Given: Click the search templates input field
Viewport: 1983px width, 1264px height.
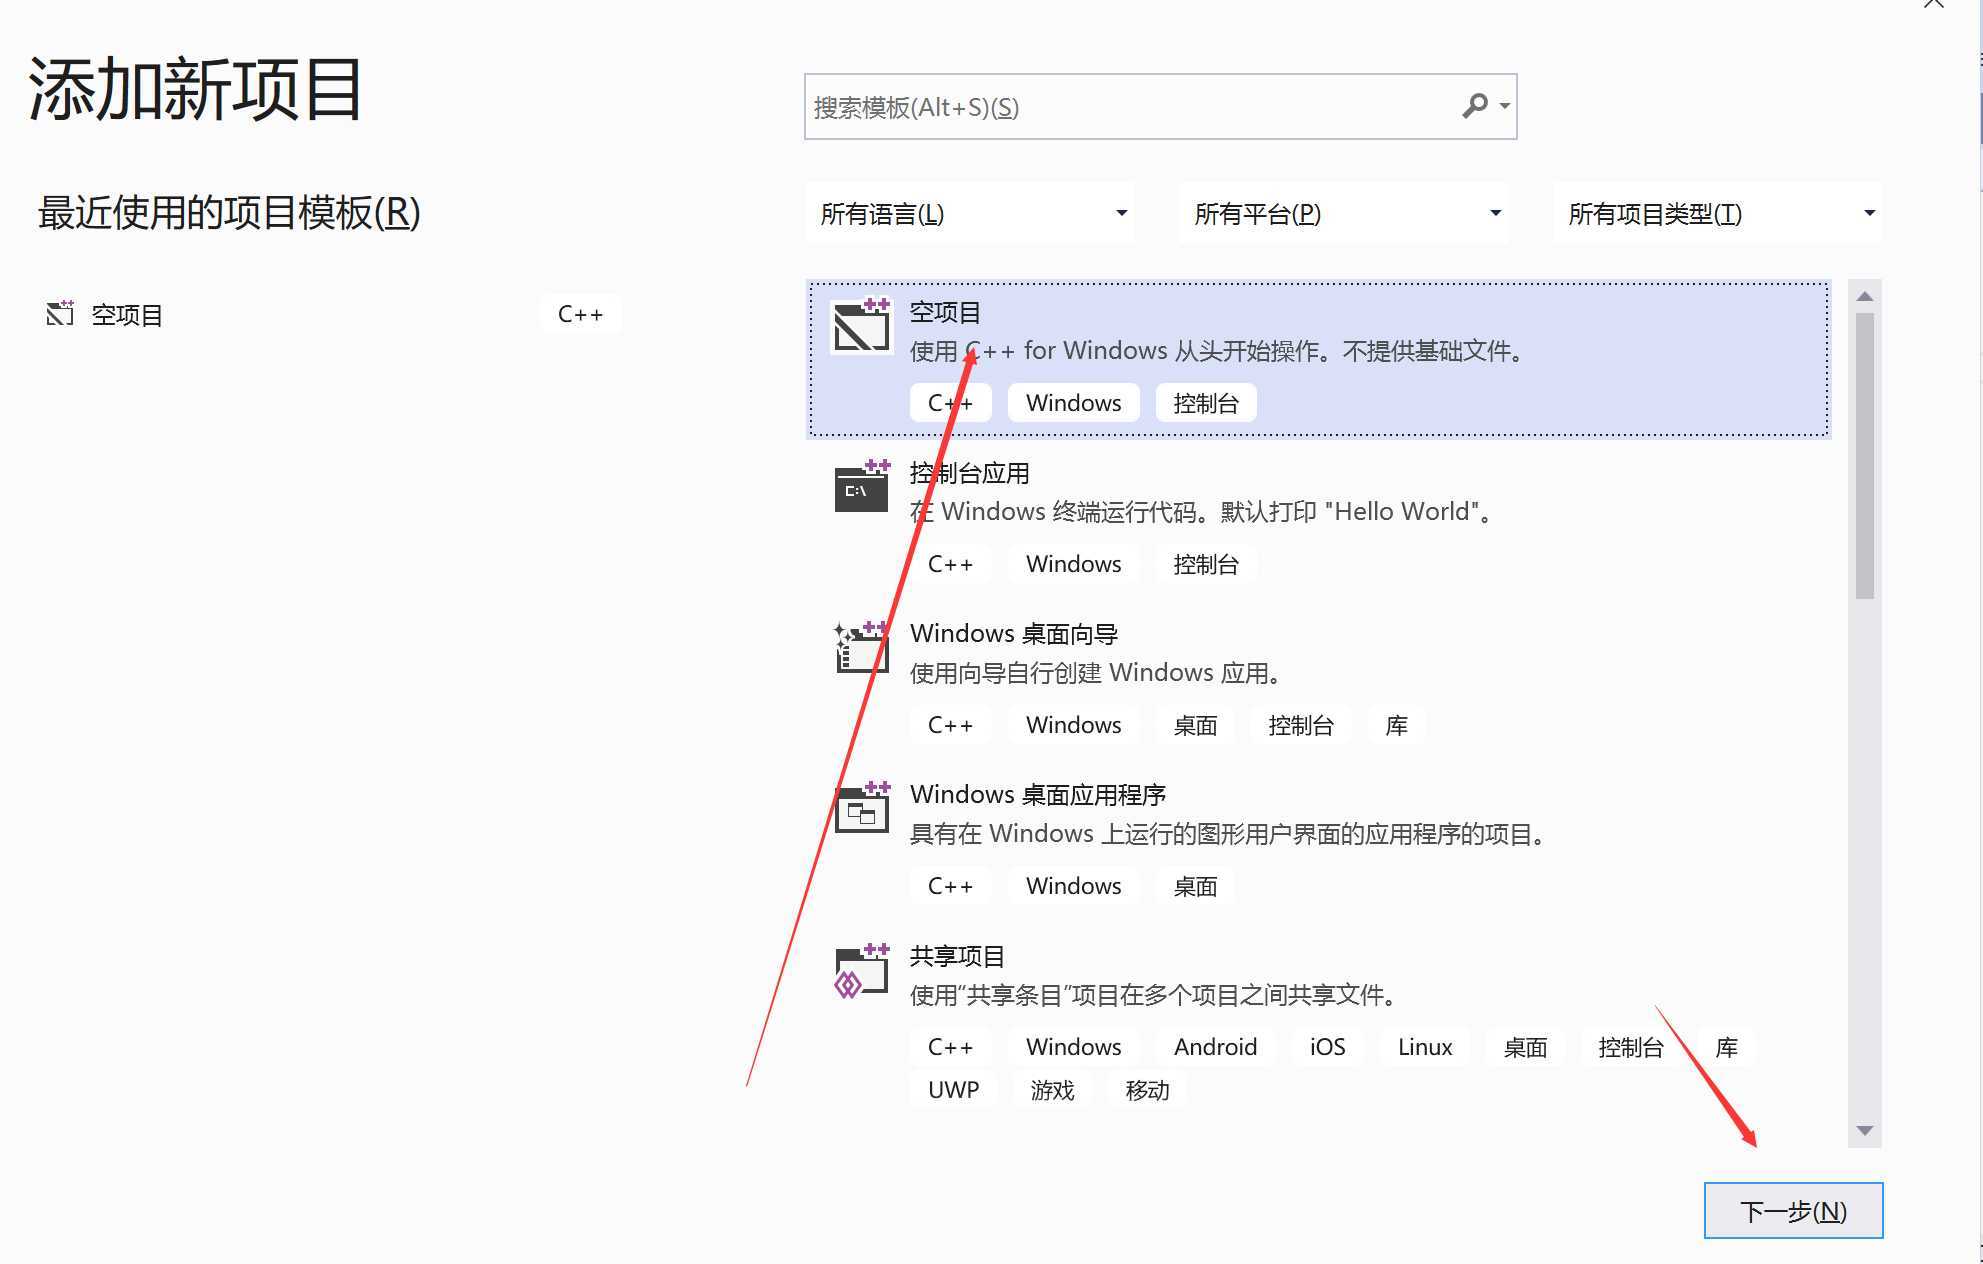Looking at the screenshot, I should 1100,105.
